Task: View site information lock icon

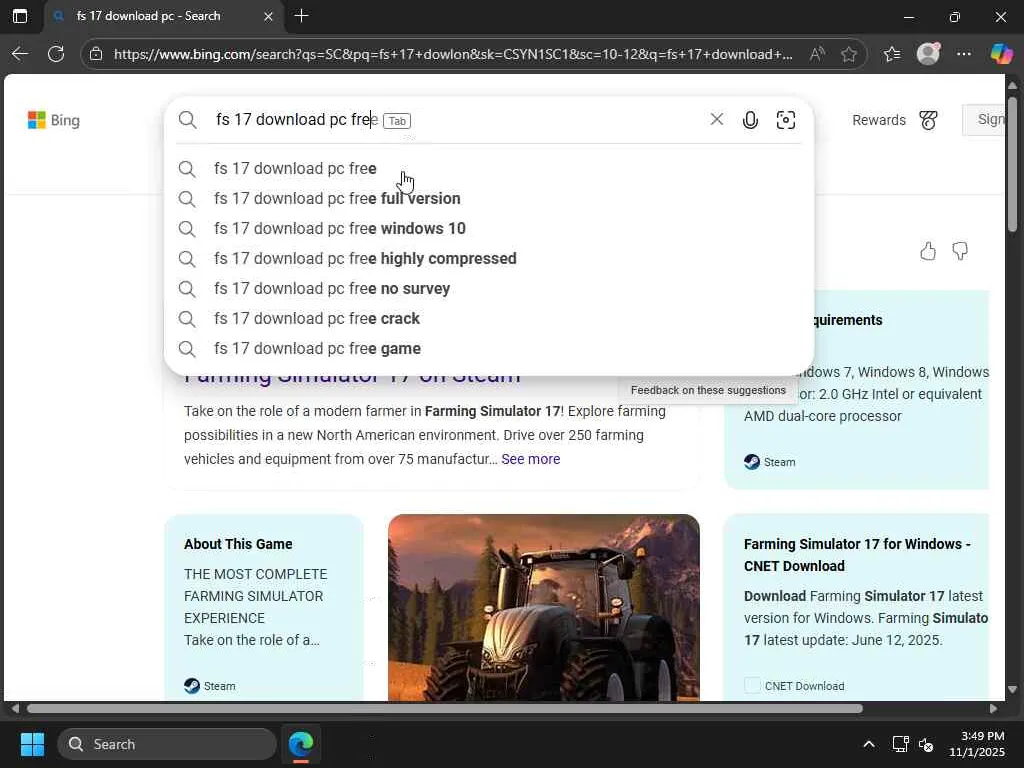Action: (x=96, y=54)
